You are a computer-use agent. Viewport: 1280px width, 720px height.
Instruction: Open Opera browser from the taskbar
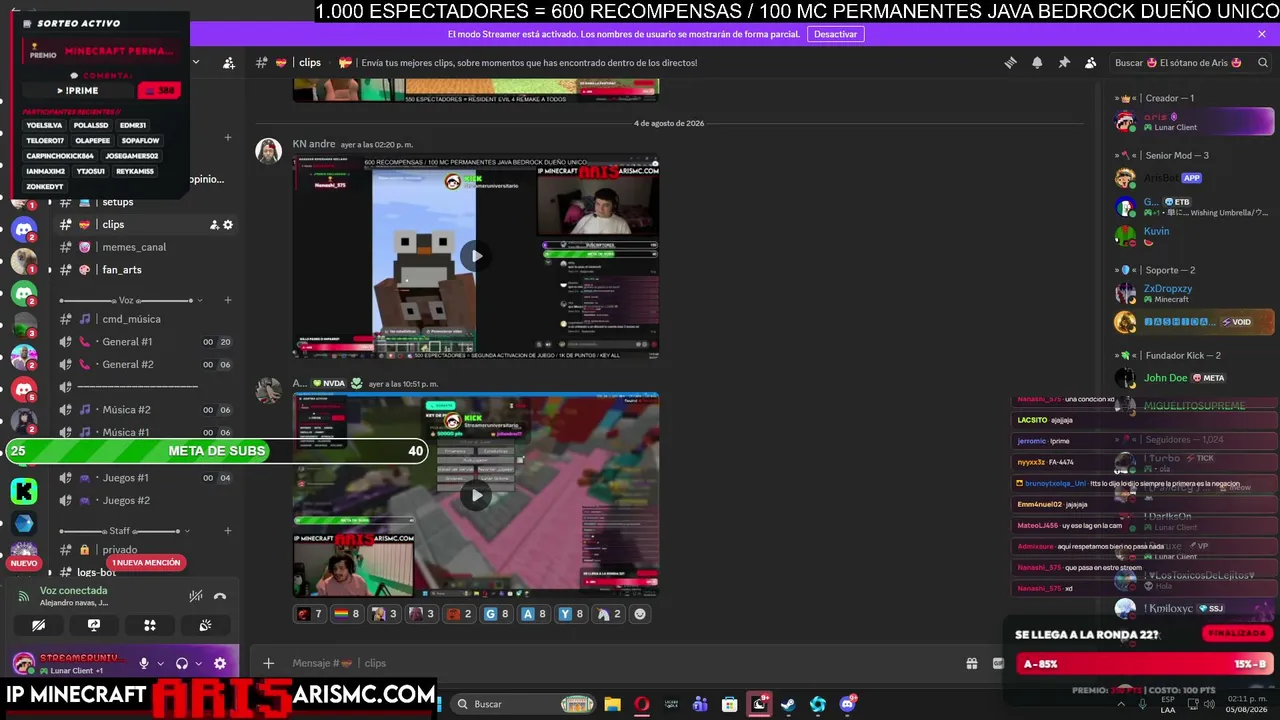click(642, 704)
